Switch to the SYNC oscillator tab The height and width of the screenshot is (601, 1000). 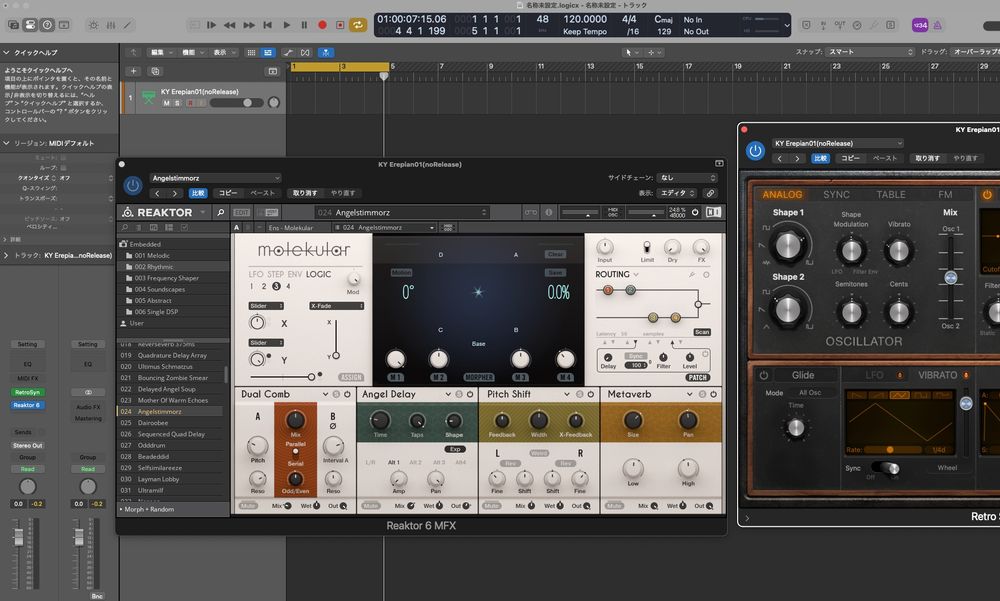point(836,195)
